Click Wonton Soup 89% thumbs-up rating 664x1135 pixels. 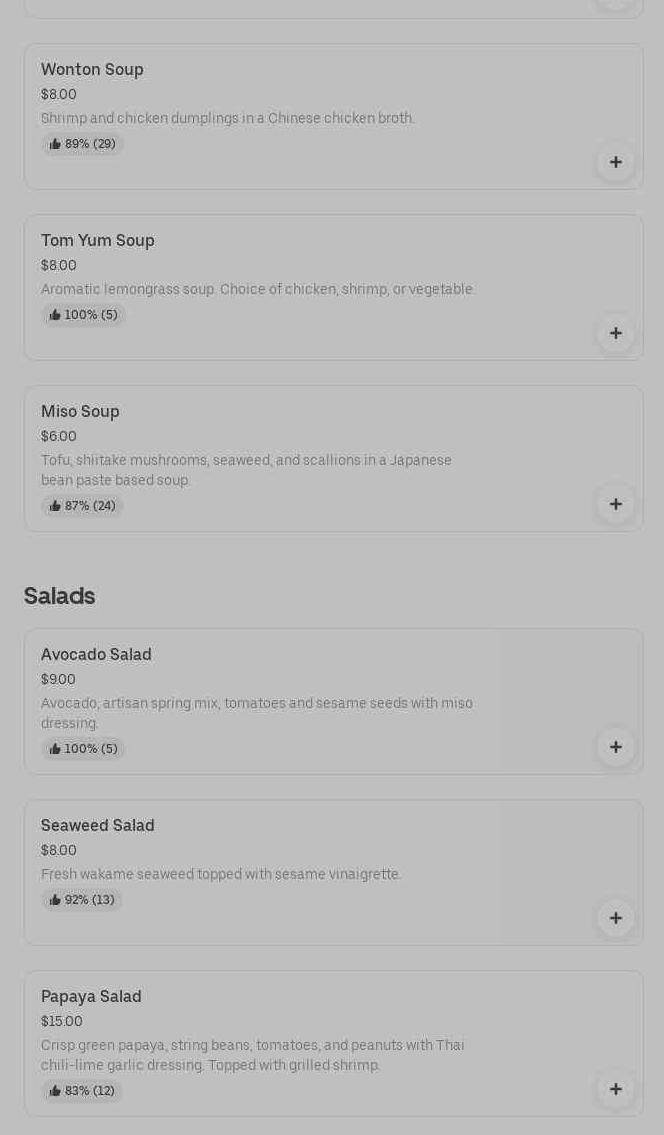point(83,144)
